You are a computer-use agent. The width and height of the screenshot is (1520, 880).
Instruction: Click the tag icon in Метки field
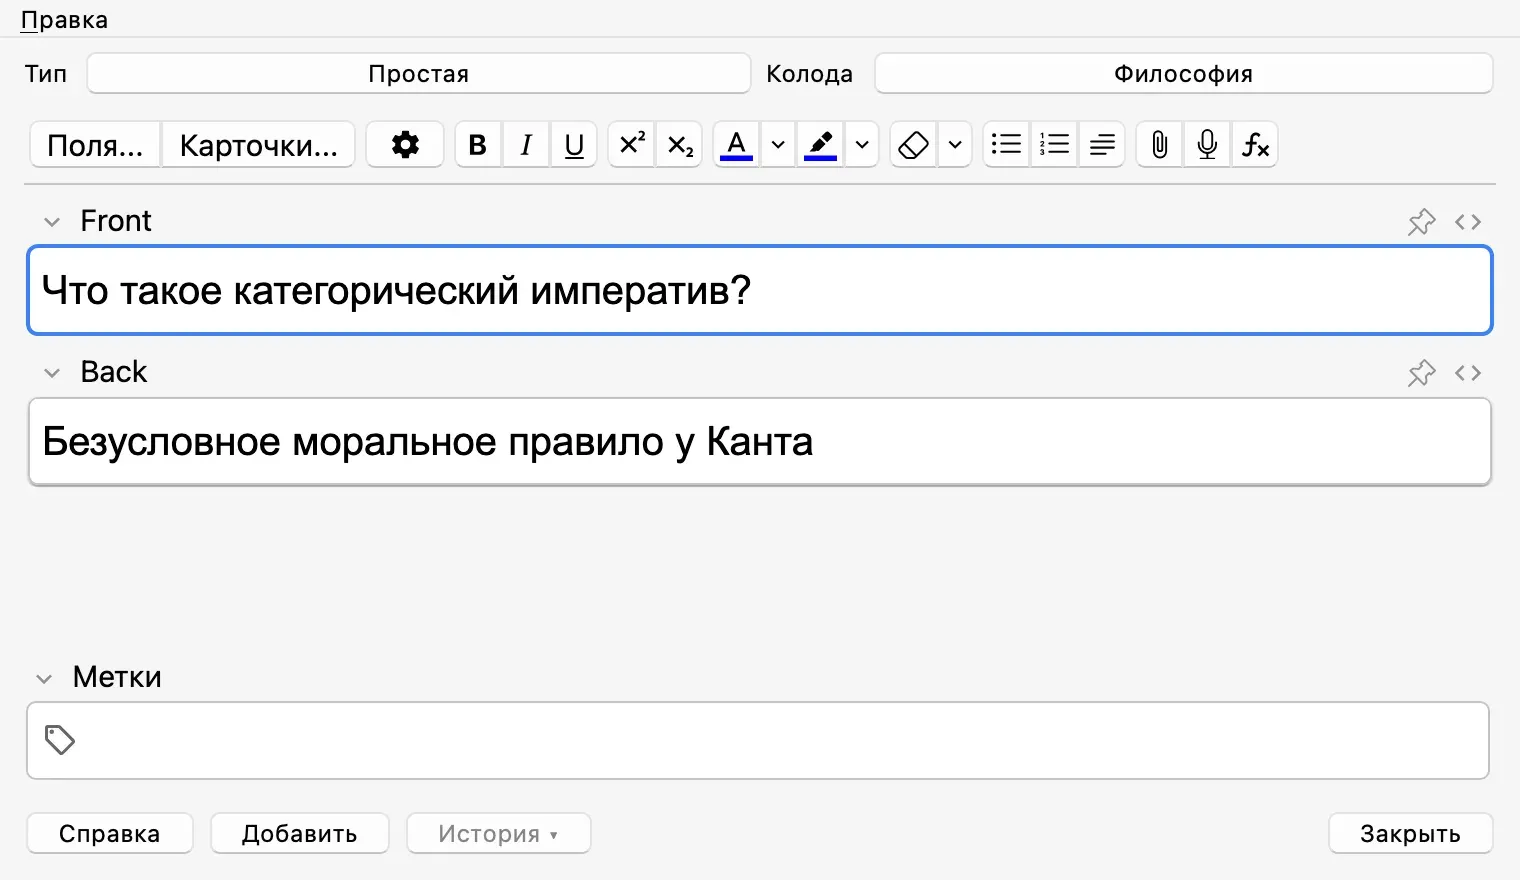click(60, 740)
